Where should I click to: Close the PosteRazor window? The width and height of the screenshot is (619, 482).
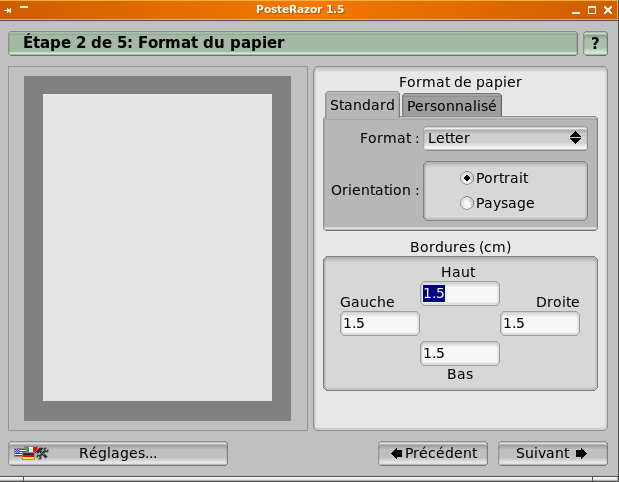(x=608, y=10)
